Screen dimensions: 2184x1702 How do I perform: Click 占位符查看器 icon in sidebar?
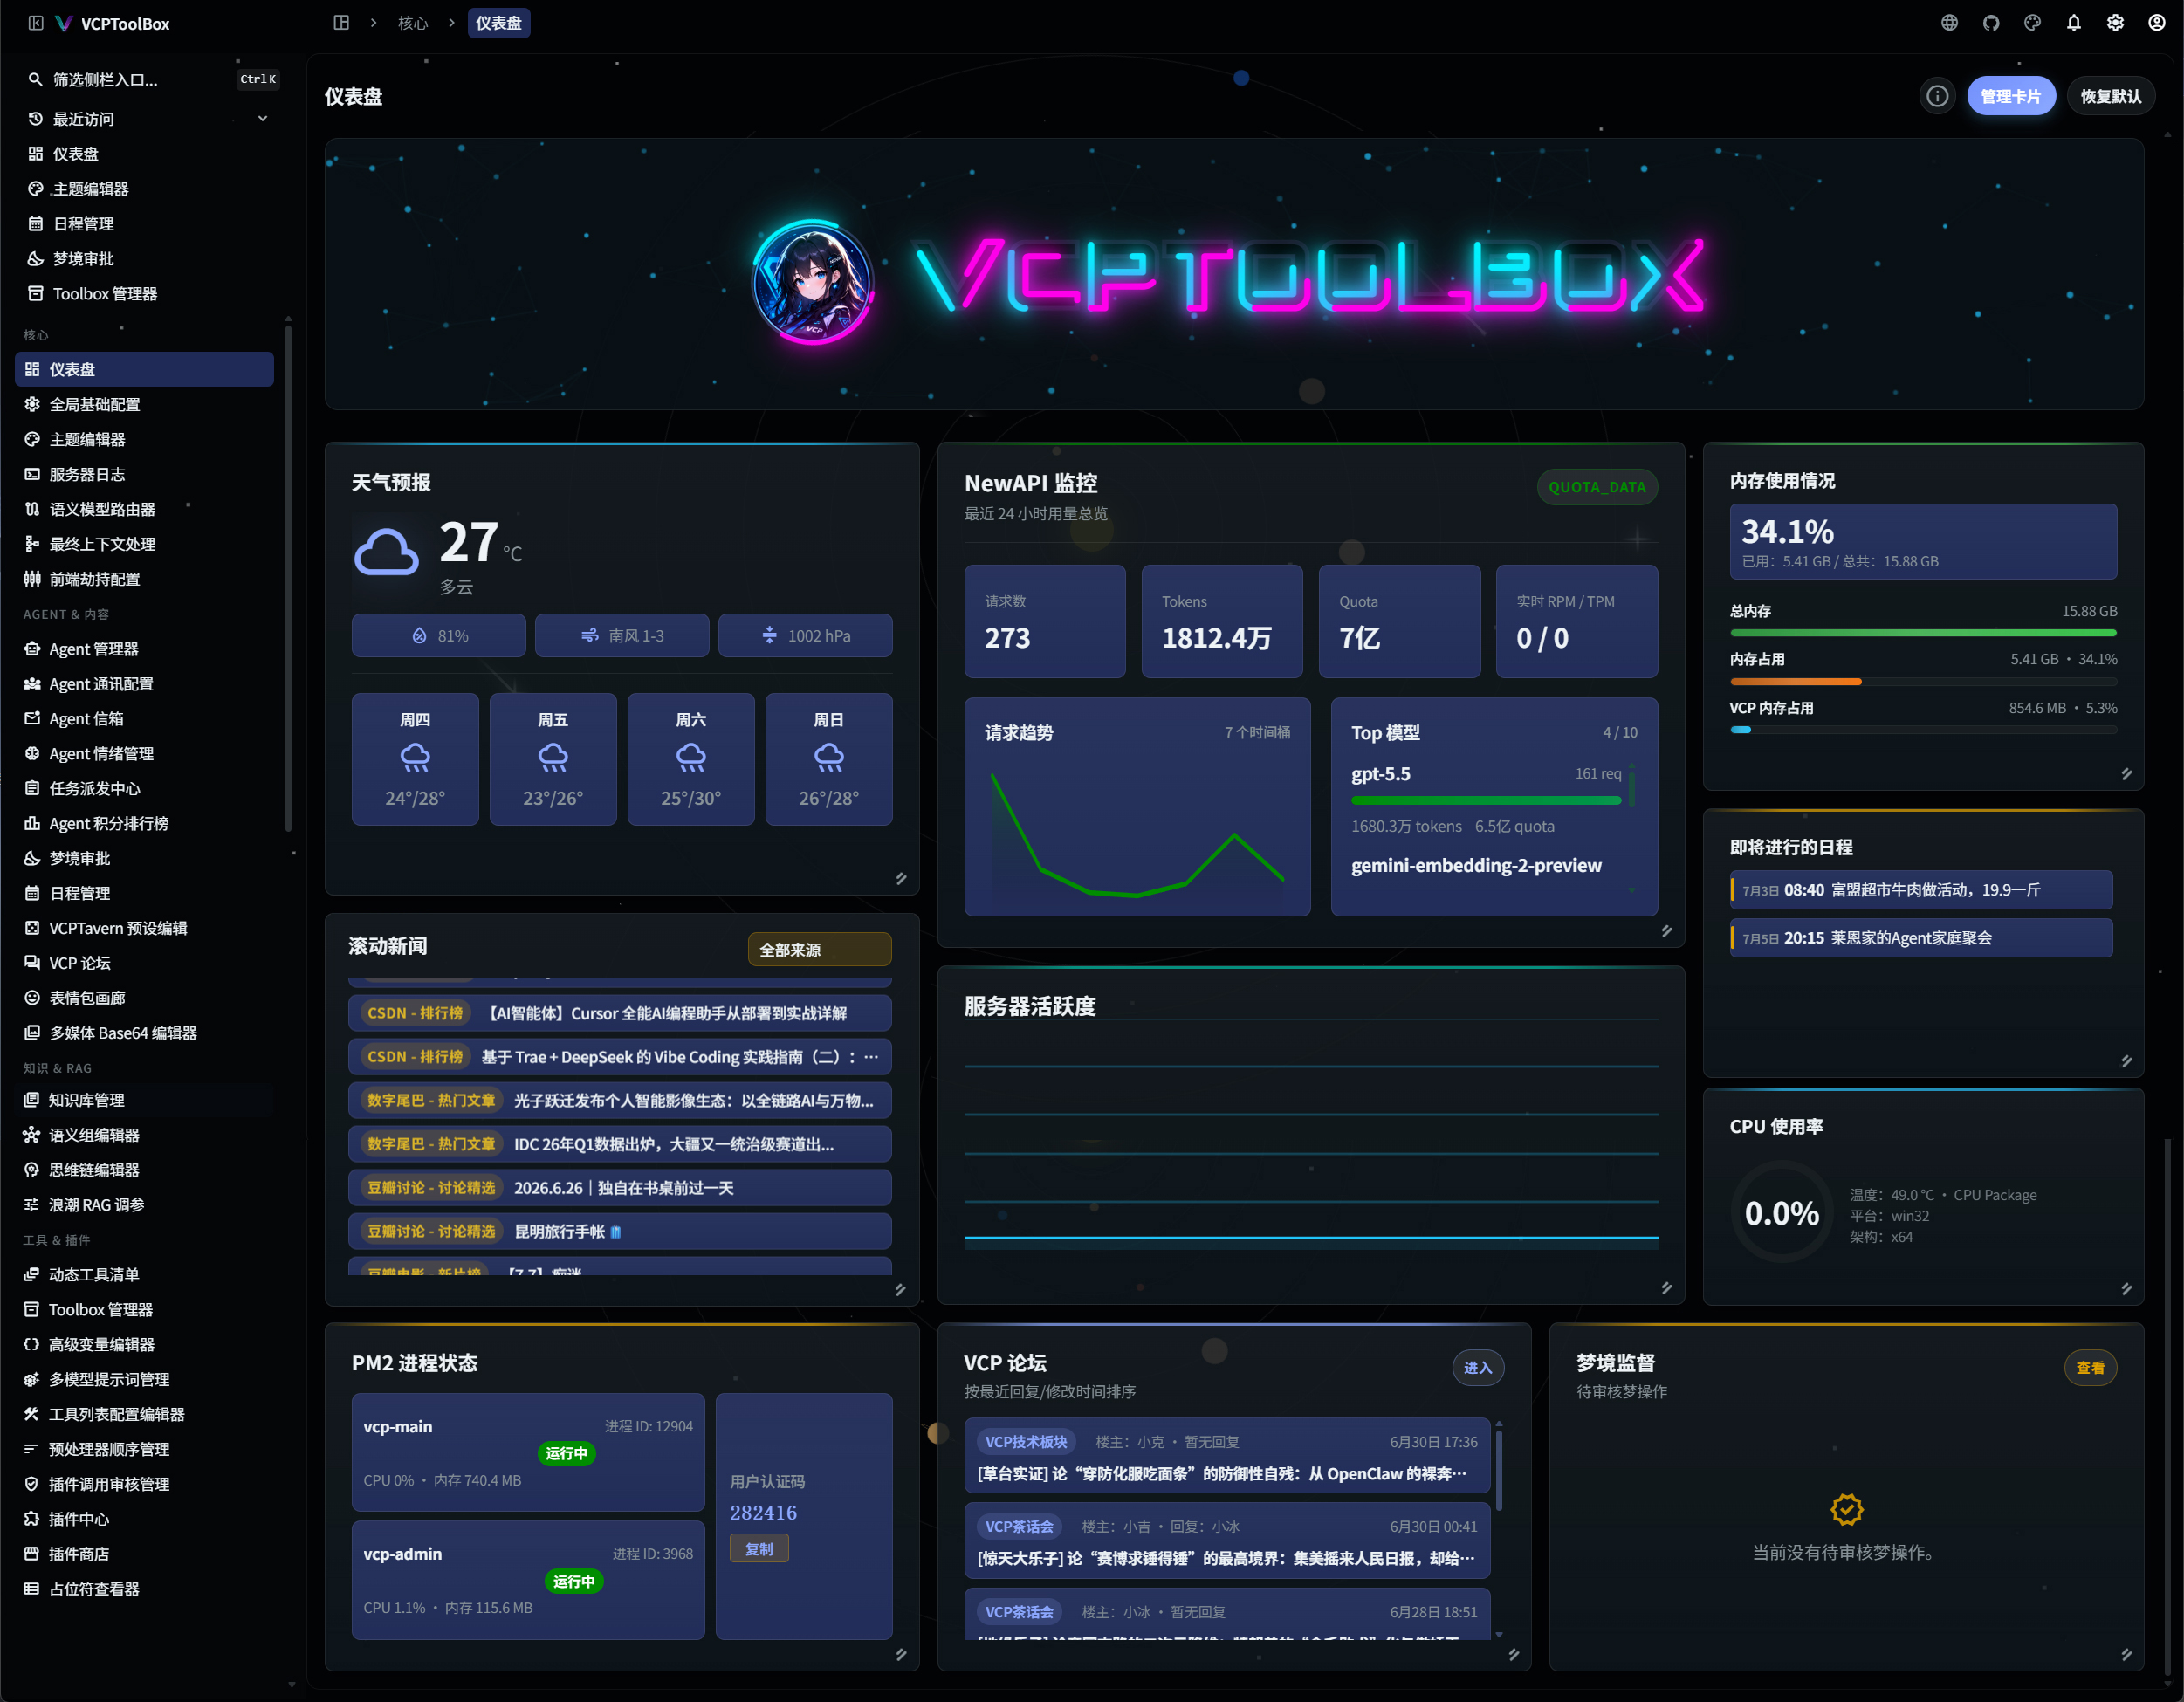click(32, 1589)
